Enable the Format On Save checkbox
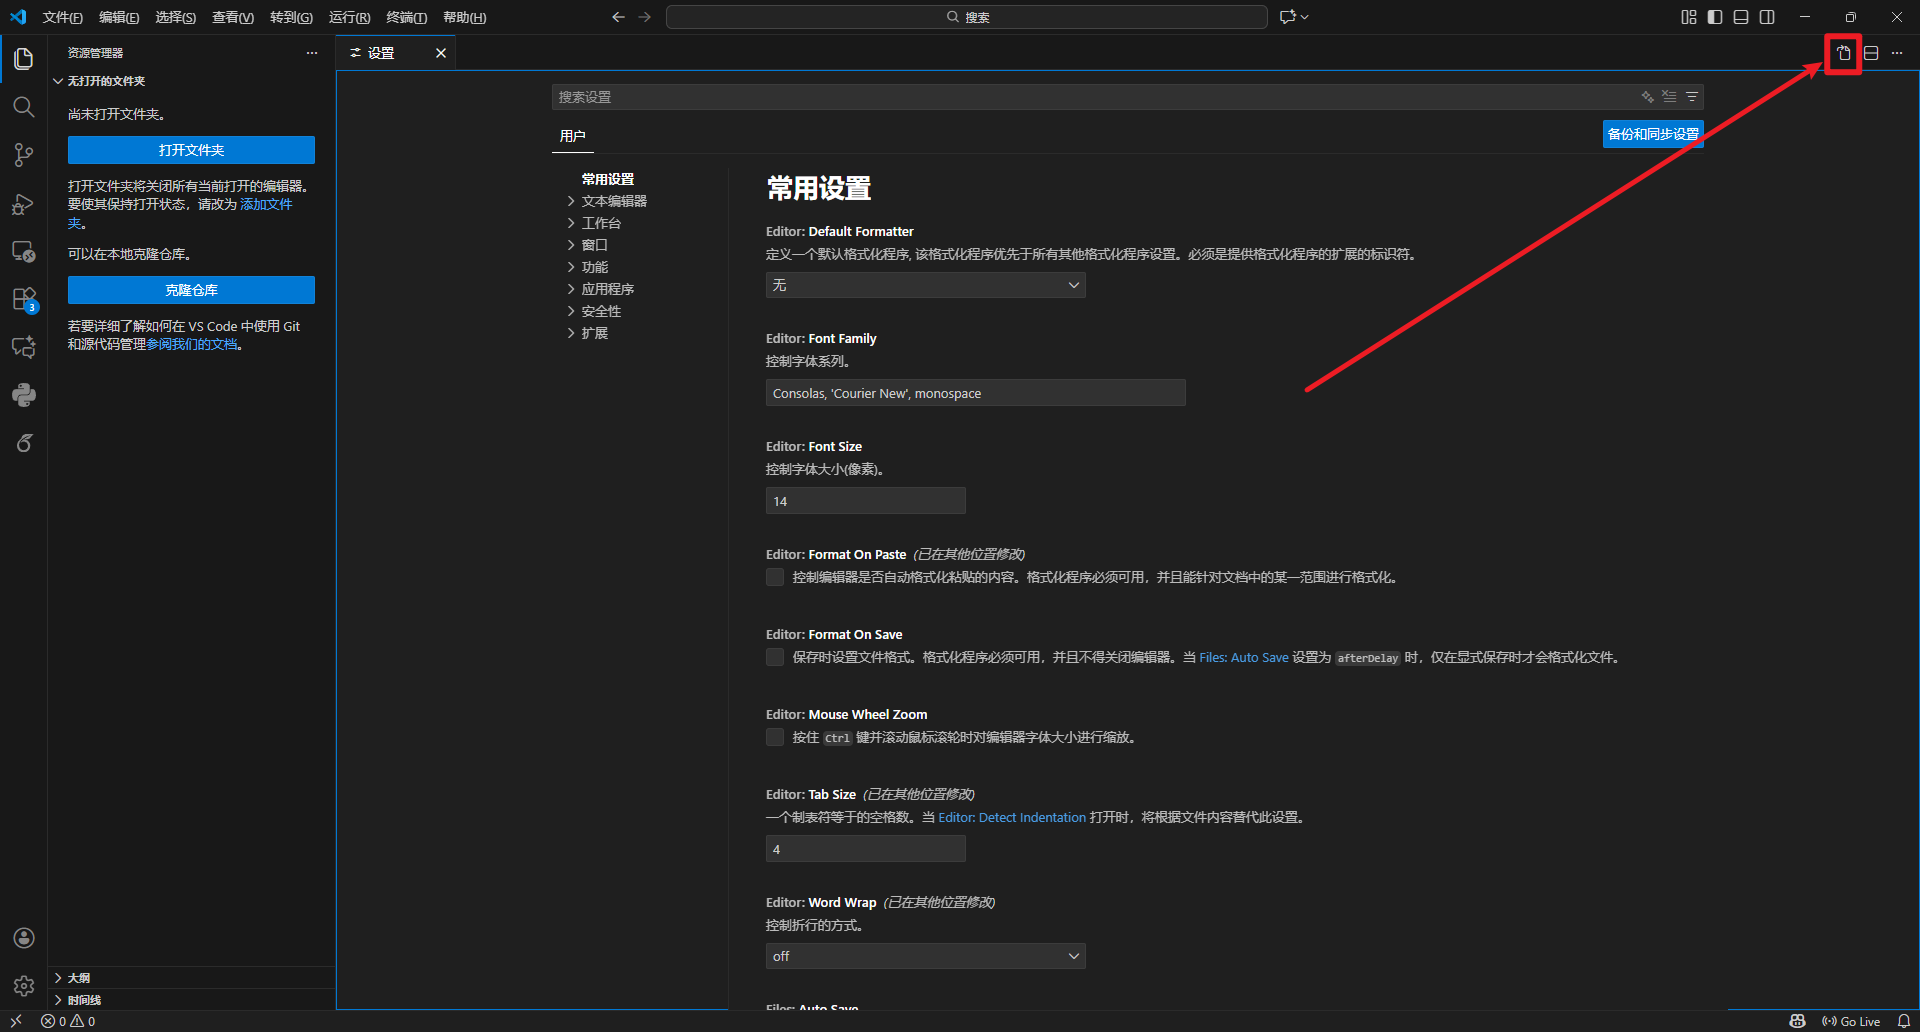Screen dimensions: 1920x1032 point(775,657)
